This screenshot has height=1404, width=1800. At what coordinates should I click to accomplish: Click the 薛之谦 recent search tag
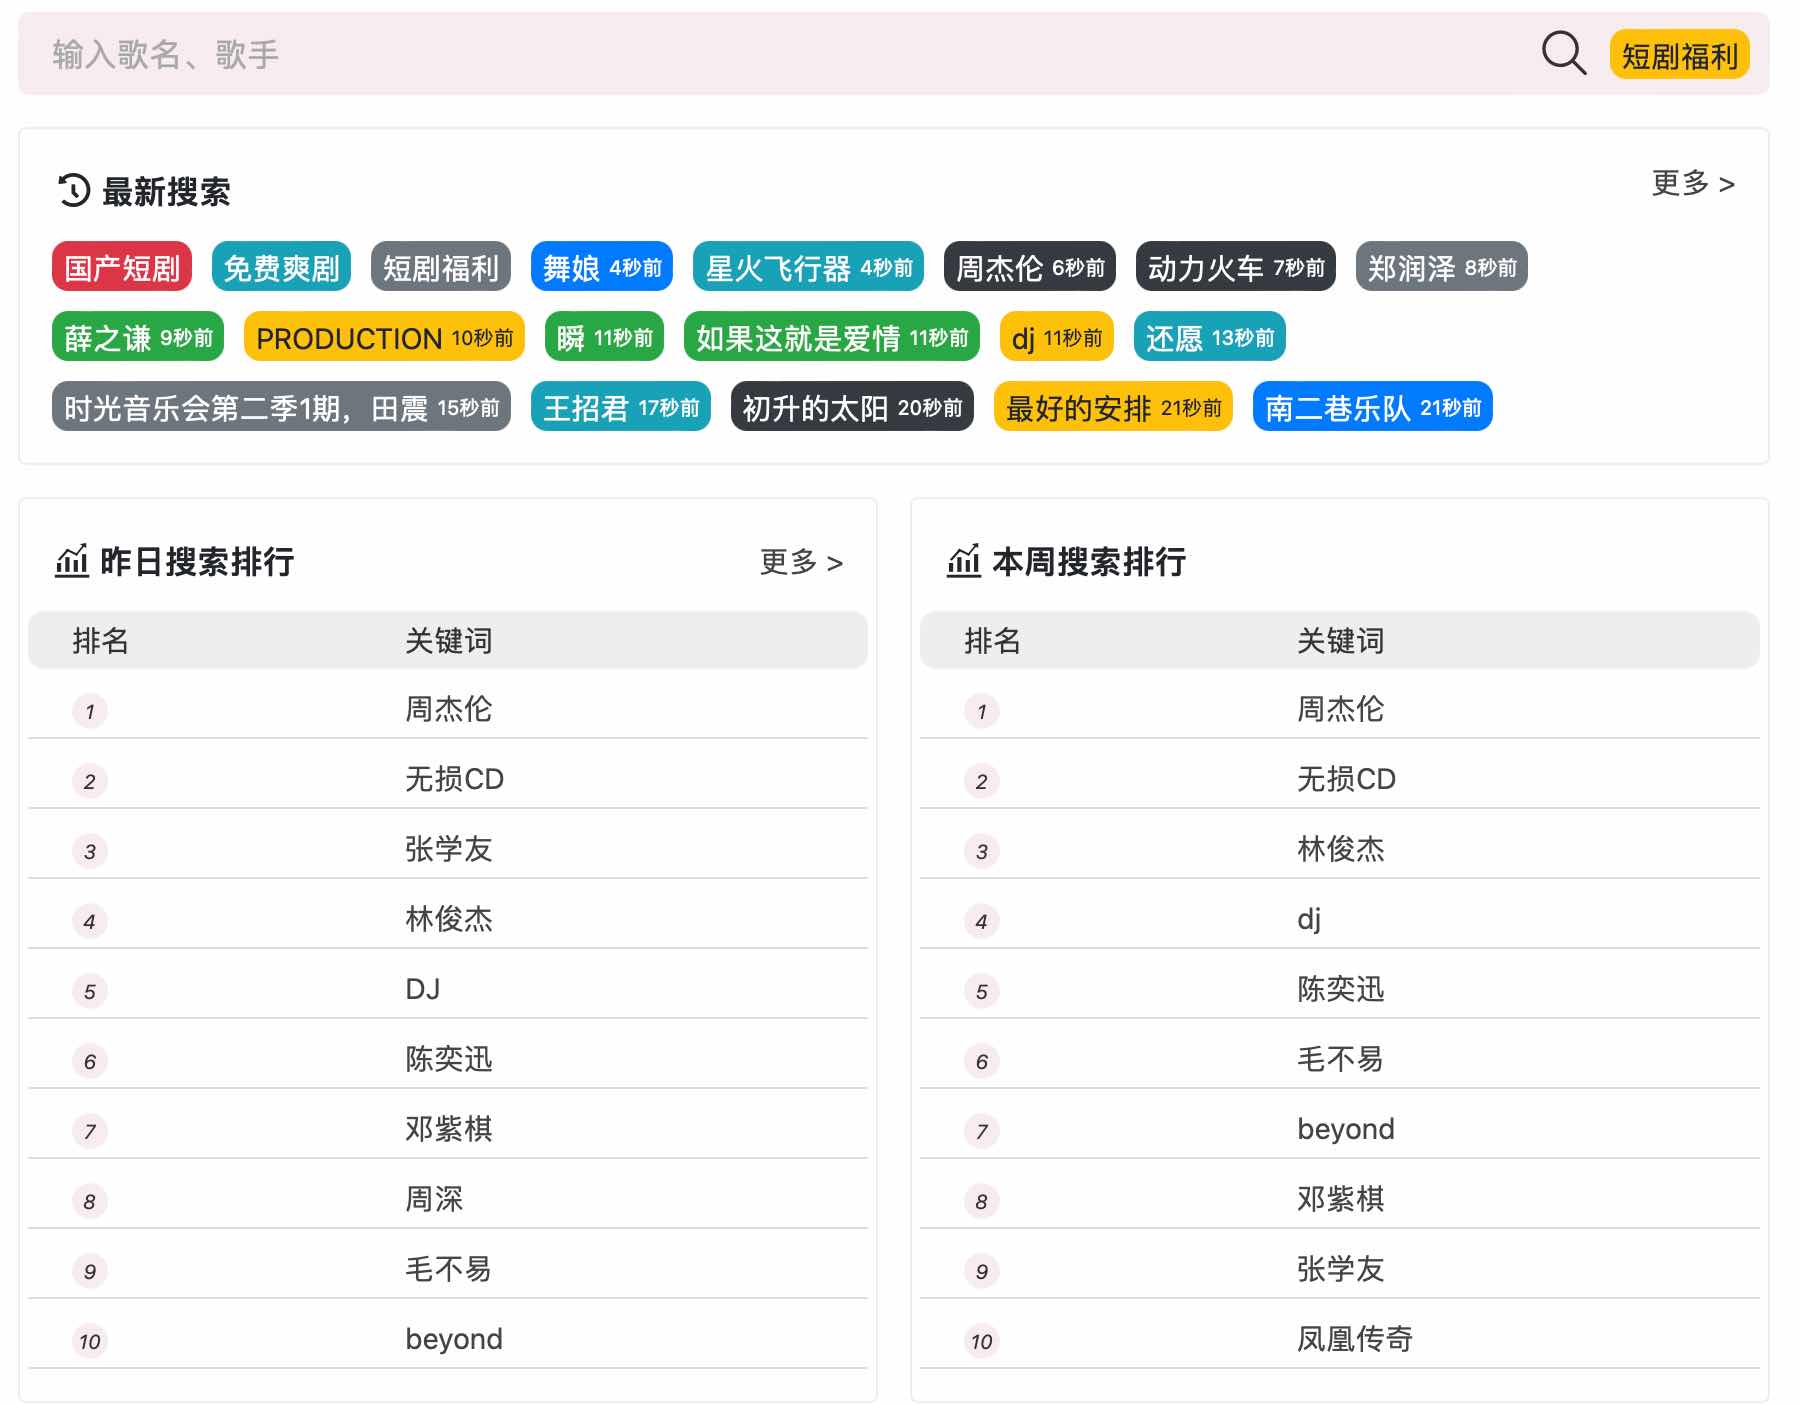click(138, 337)
